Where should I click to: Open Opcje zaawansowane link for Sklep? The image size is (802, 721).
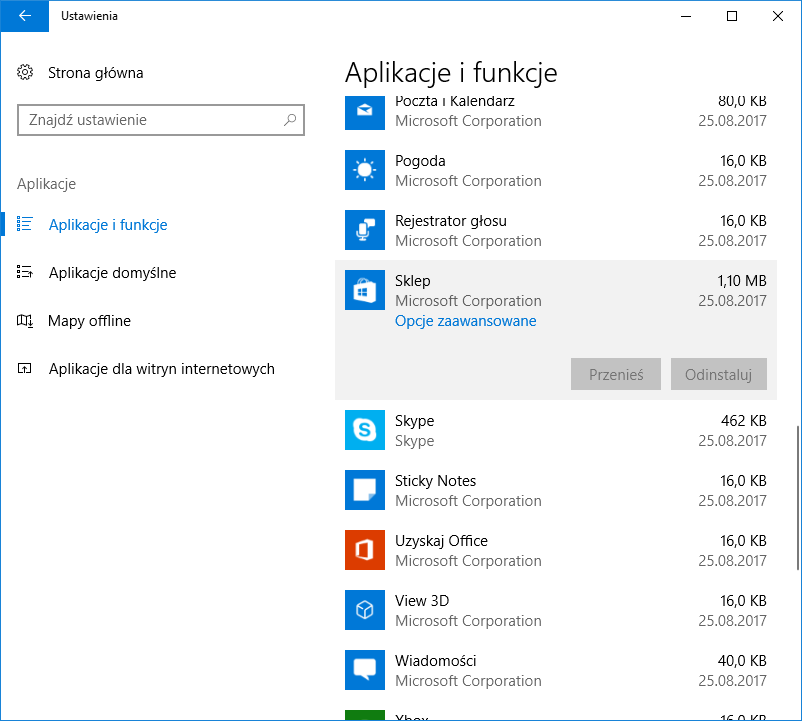point(466,321)
